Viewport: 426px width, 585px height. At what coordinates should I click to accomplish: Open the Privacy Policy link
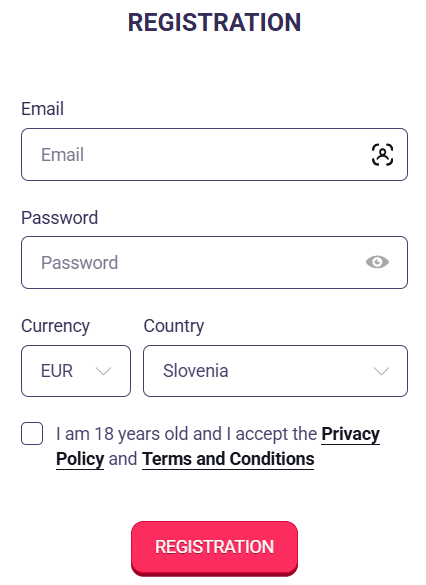tap(350, 434)
